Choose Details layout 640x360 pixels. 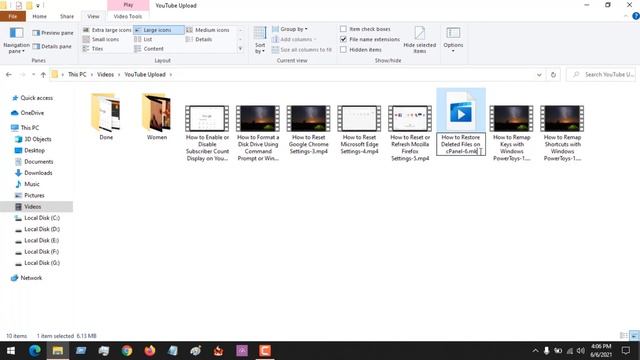(x=199, y=39)
